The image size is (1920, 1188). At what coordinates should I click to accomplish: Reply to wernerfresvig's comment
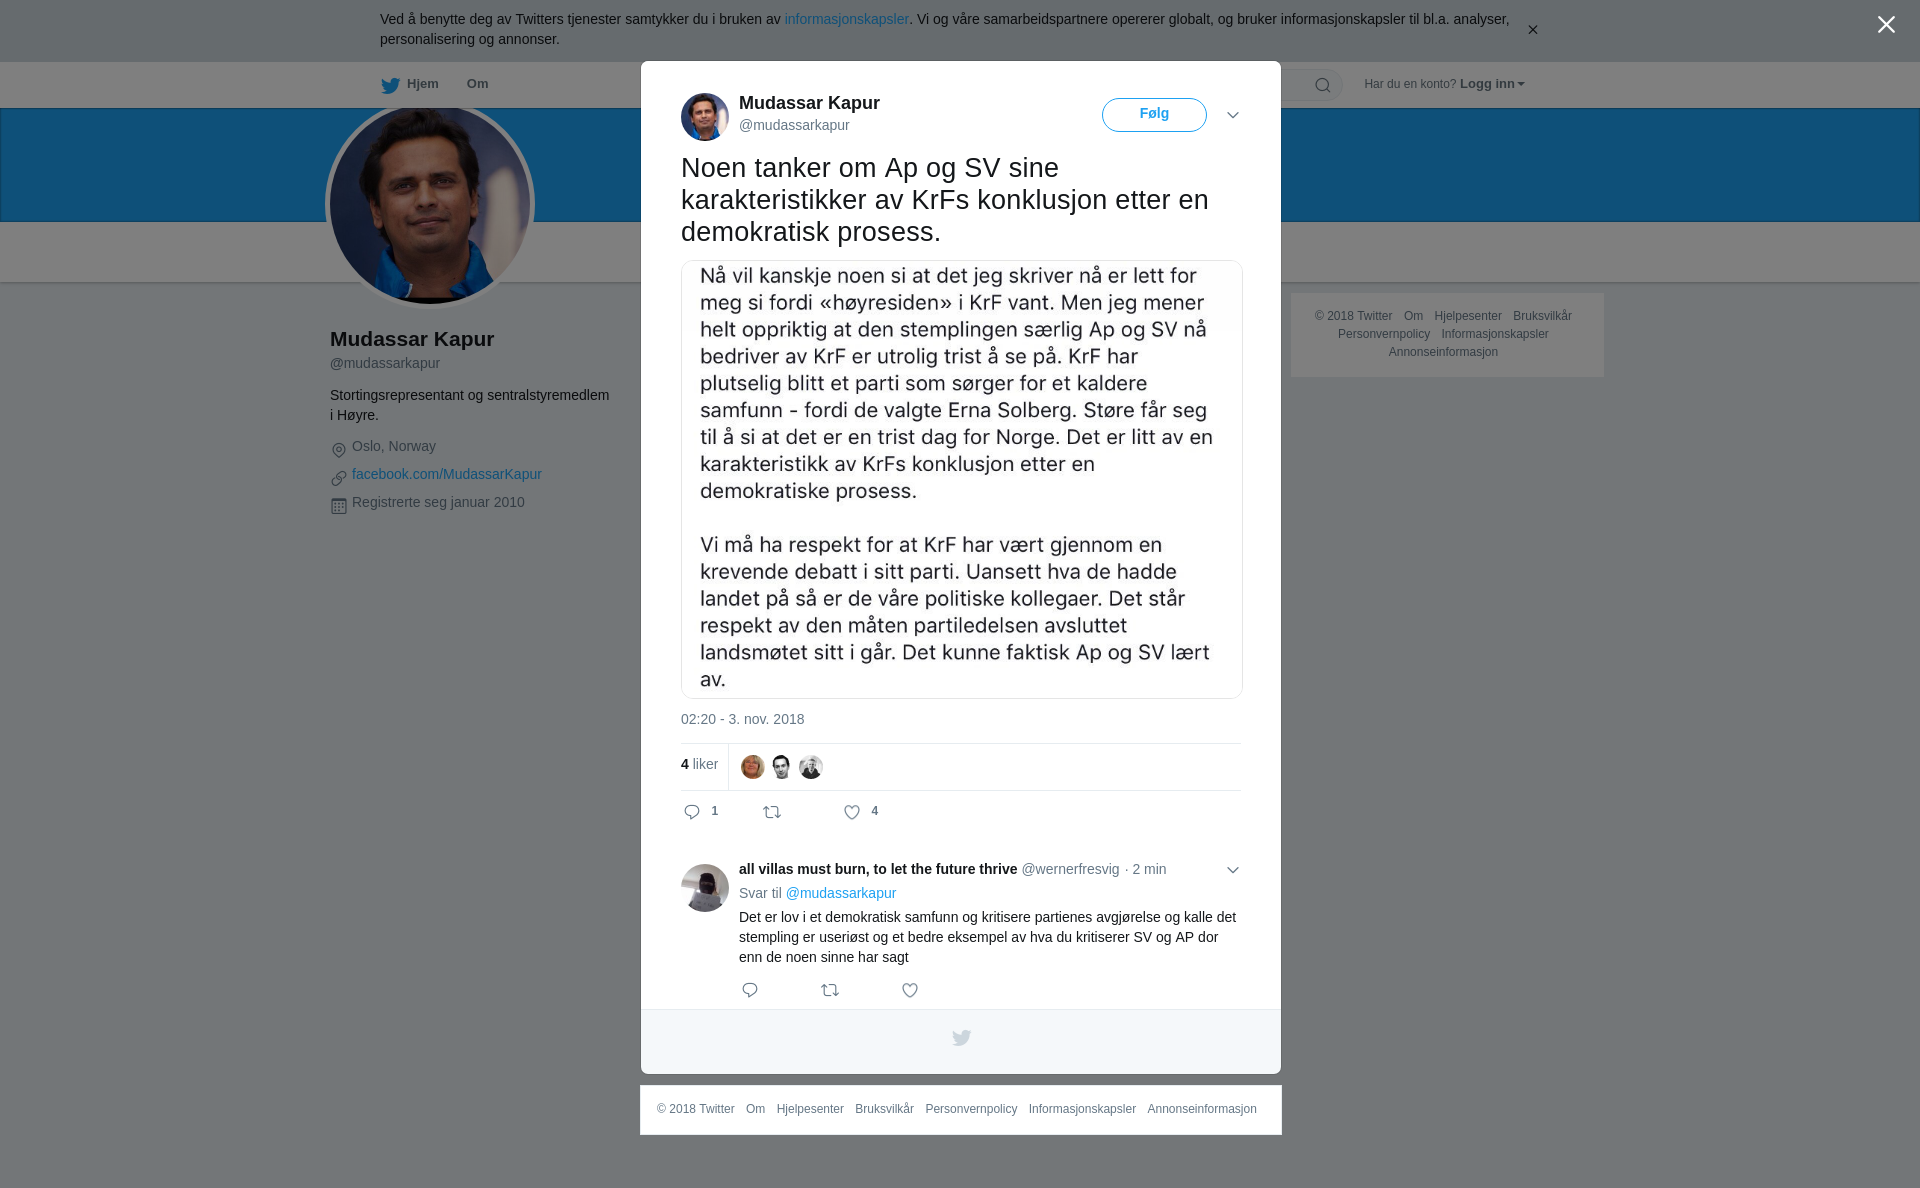pyautogui.click(x=750, y=990)
